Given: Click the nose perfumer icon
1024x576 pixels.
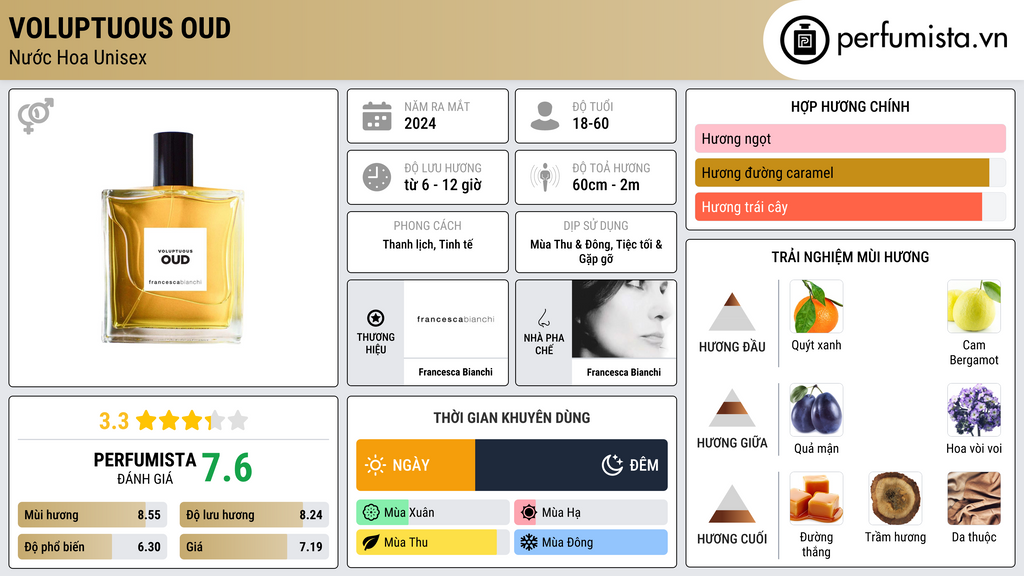Looking at the screenshot, I should [544, 318].
